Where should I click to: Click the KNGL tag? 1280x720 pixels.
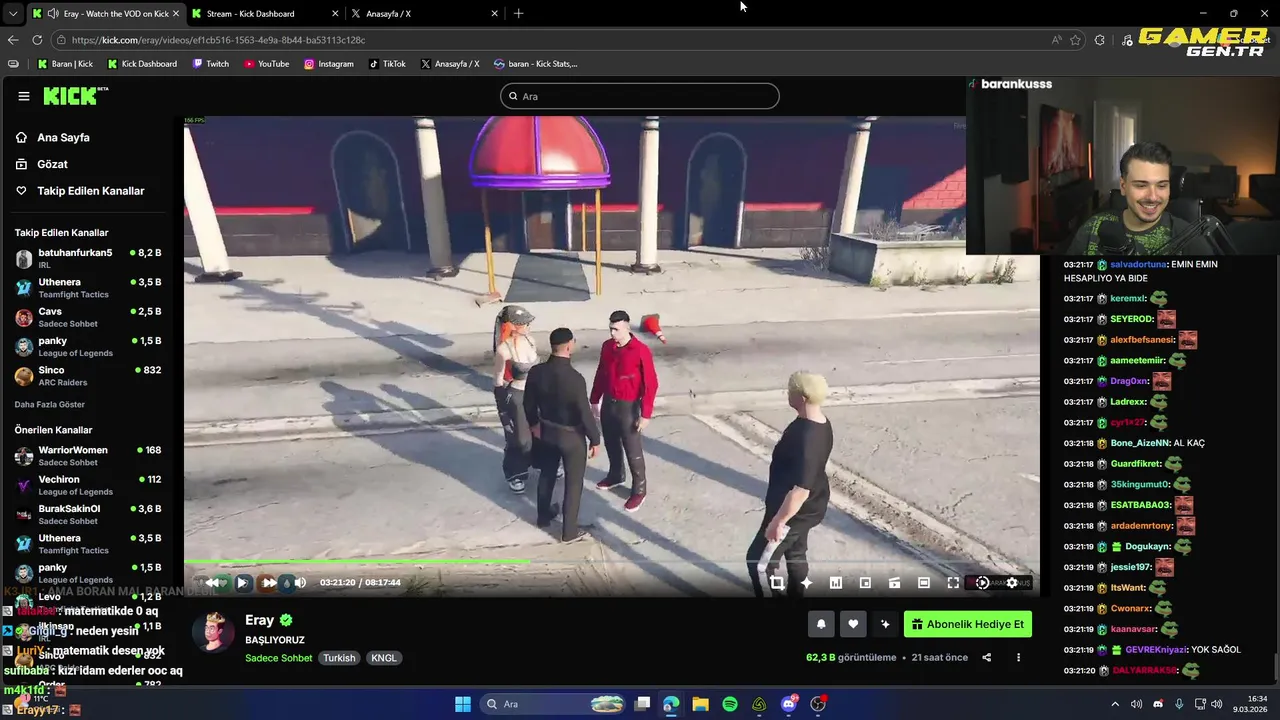pyautogui.click(x=384, y=658)
